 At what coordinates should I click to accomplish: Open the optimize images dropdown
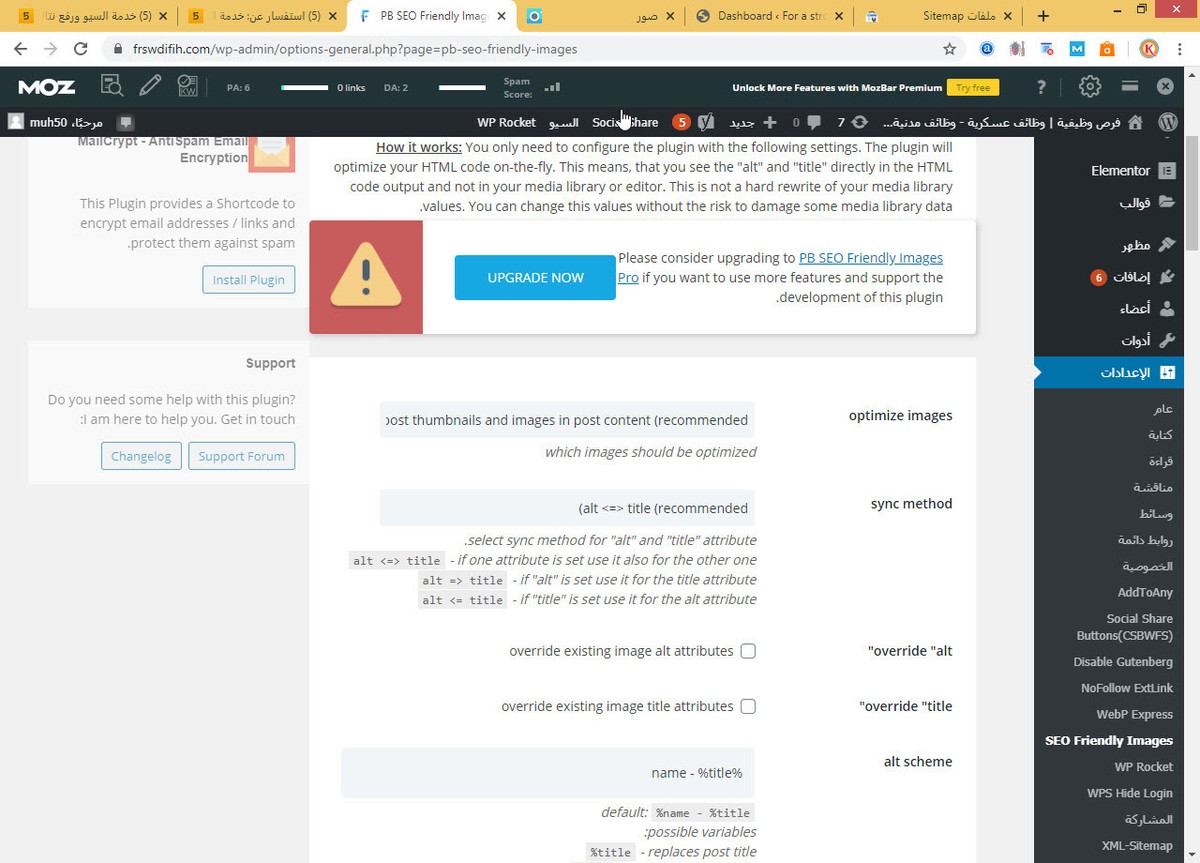(567, 420)
